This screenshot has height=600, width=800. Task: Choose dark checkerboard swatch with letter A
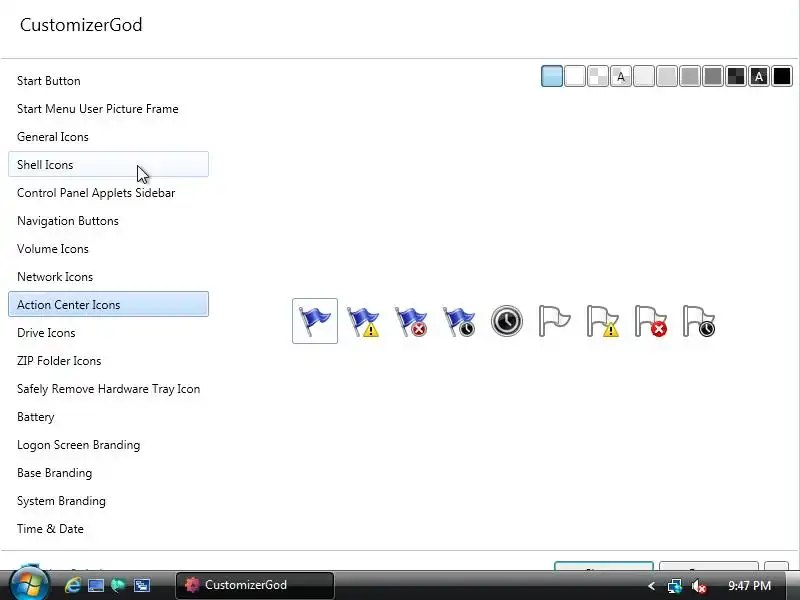[759, 77]
